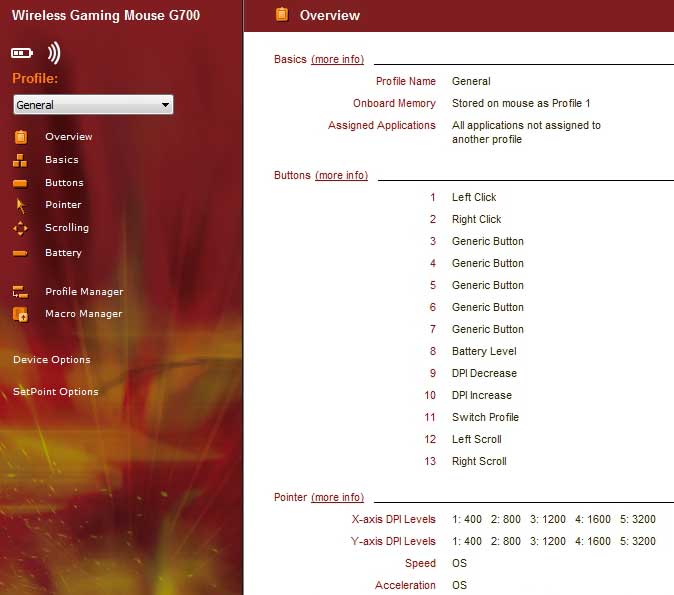This screenshot has height=595, width=674.
Task: Click the battery status icon
Action: coord(22,53)
